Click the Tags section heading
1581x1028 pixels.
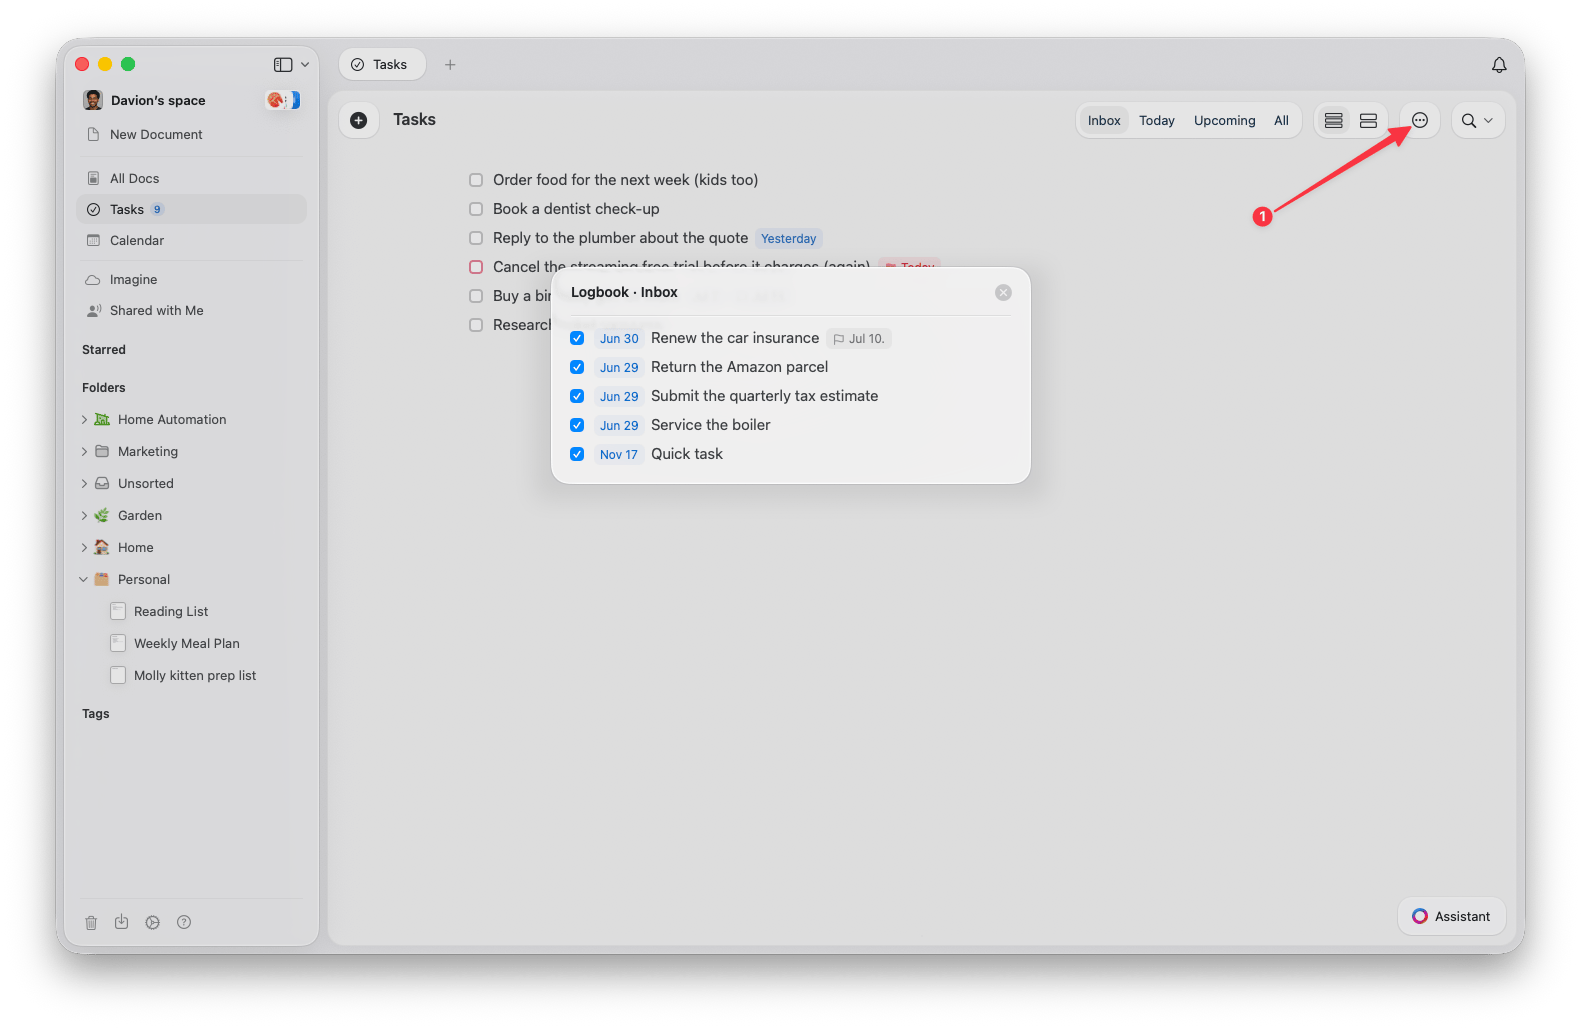(x=96, y=714)
